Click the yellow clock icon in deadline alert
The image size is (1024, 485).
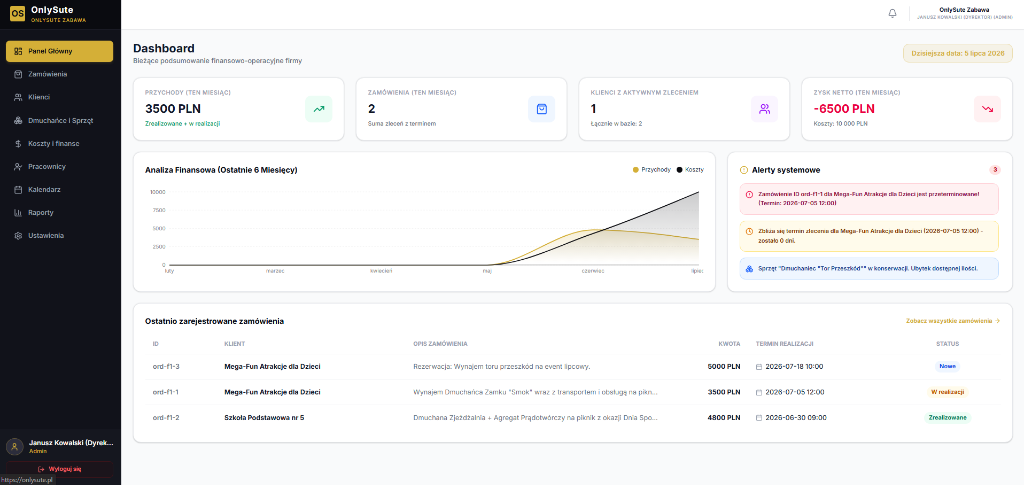(x=751, y=231)
